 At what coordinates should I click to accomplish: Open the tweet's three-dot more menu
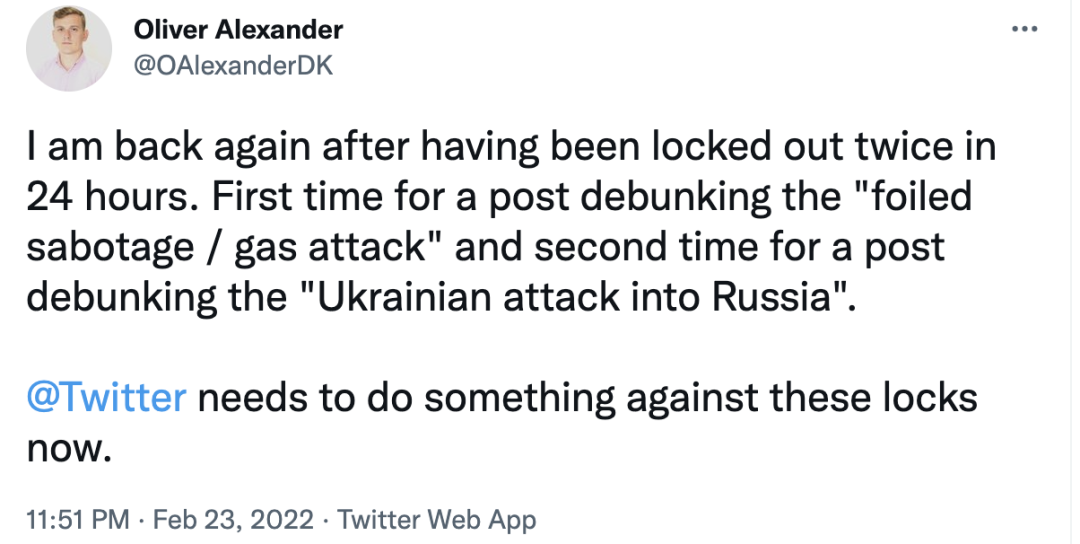[1025, 28]
